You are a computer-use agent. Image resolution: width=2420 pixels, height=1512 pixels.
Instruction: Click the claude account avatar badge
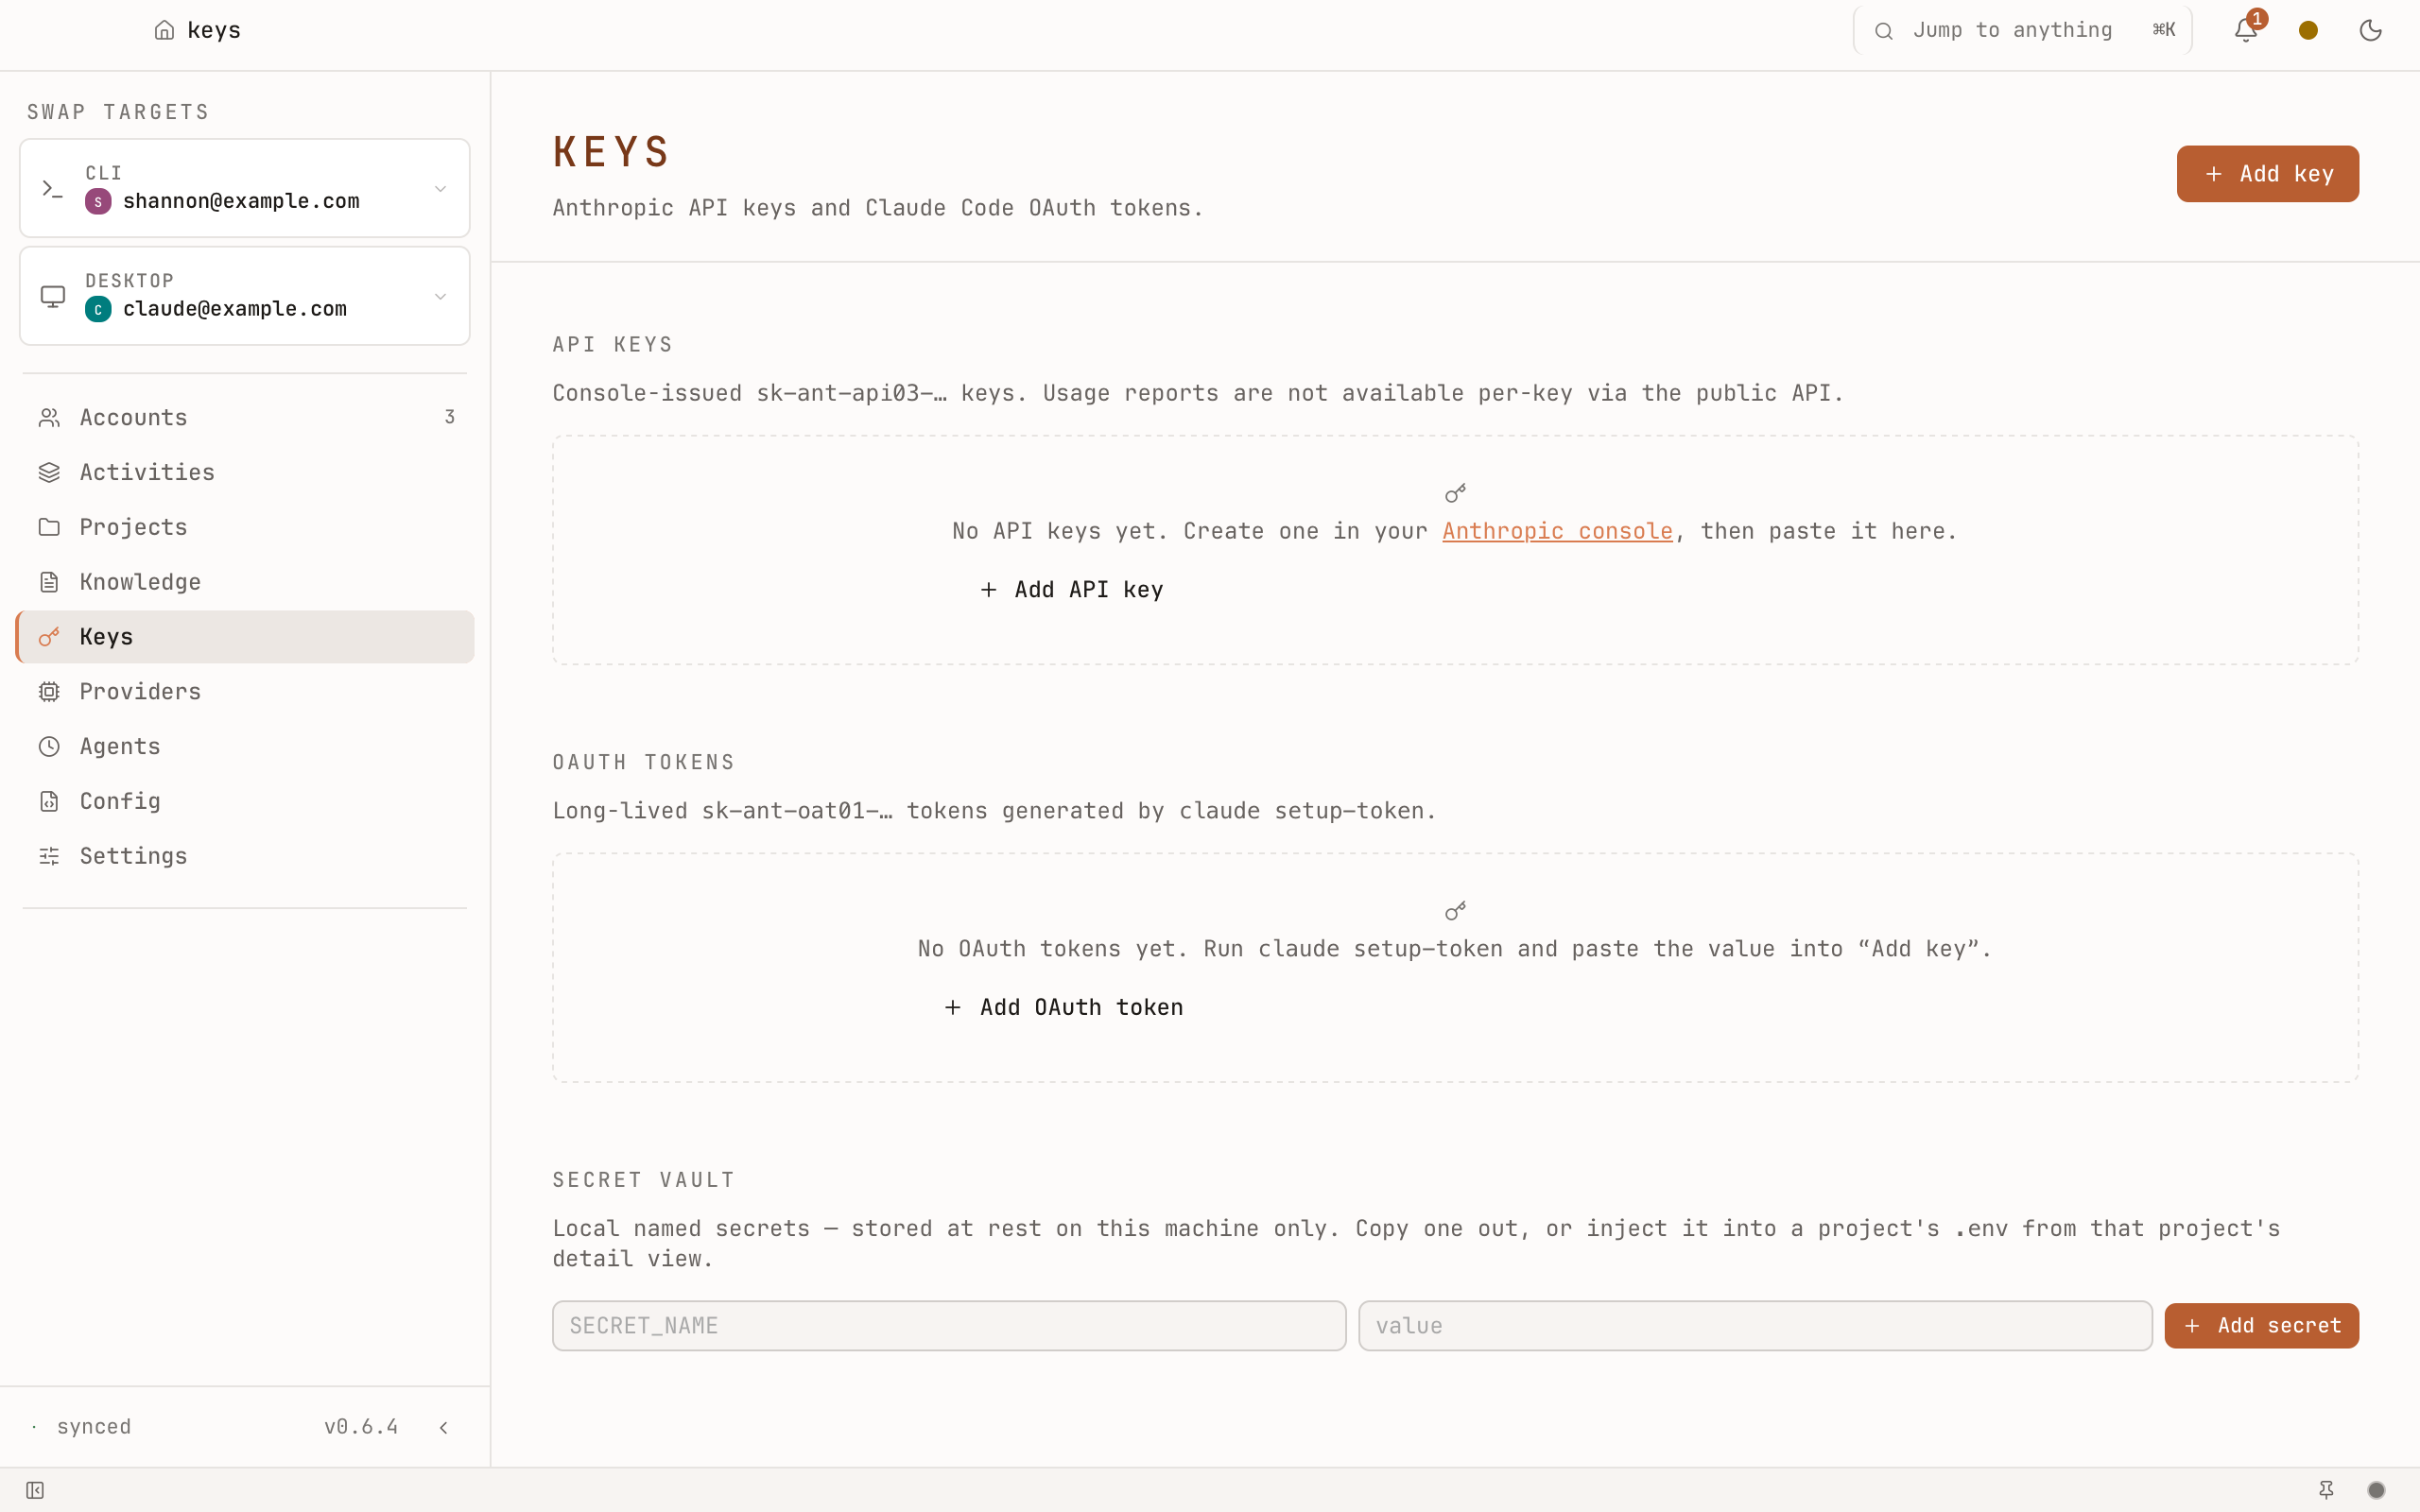pos(98,310)
